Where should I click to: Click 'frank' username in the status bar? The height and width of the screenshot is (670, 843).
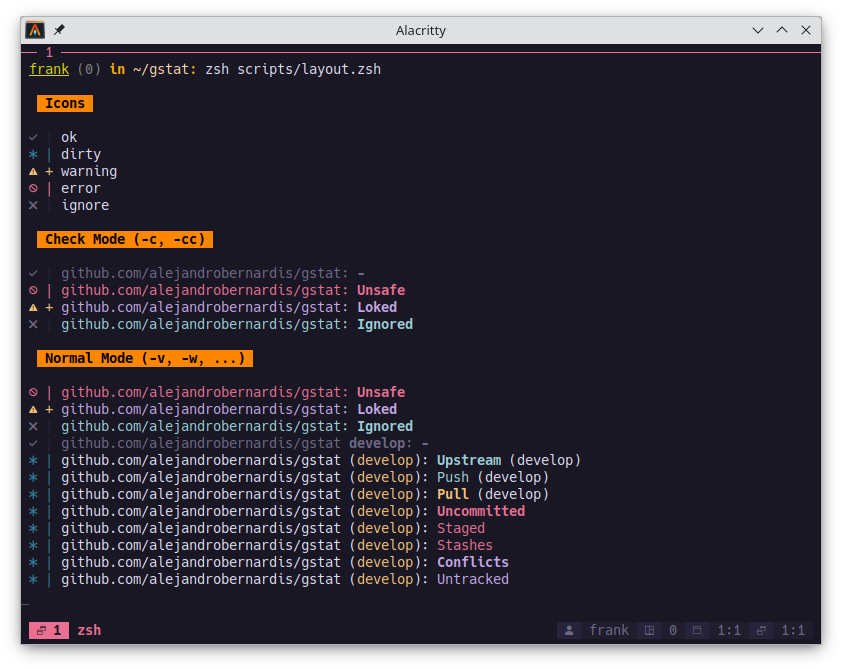click(x=609, y=630)
